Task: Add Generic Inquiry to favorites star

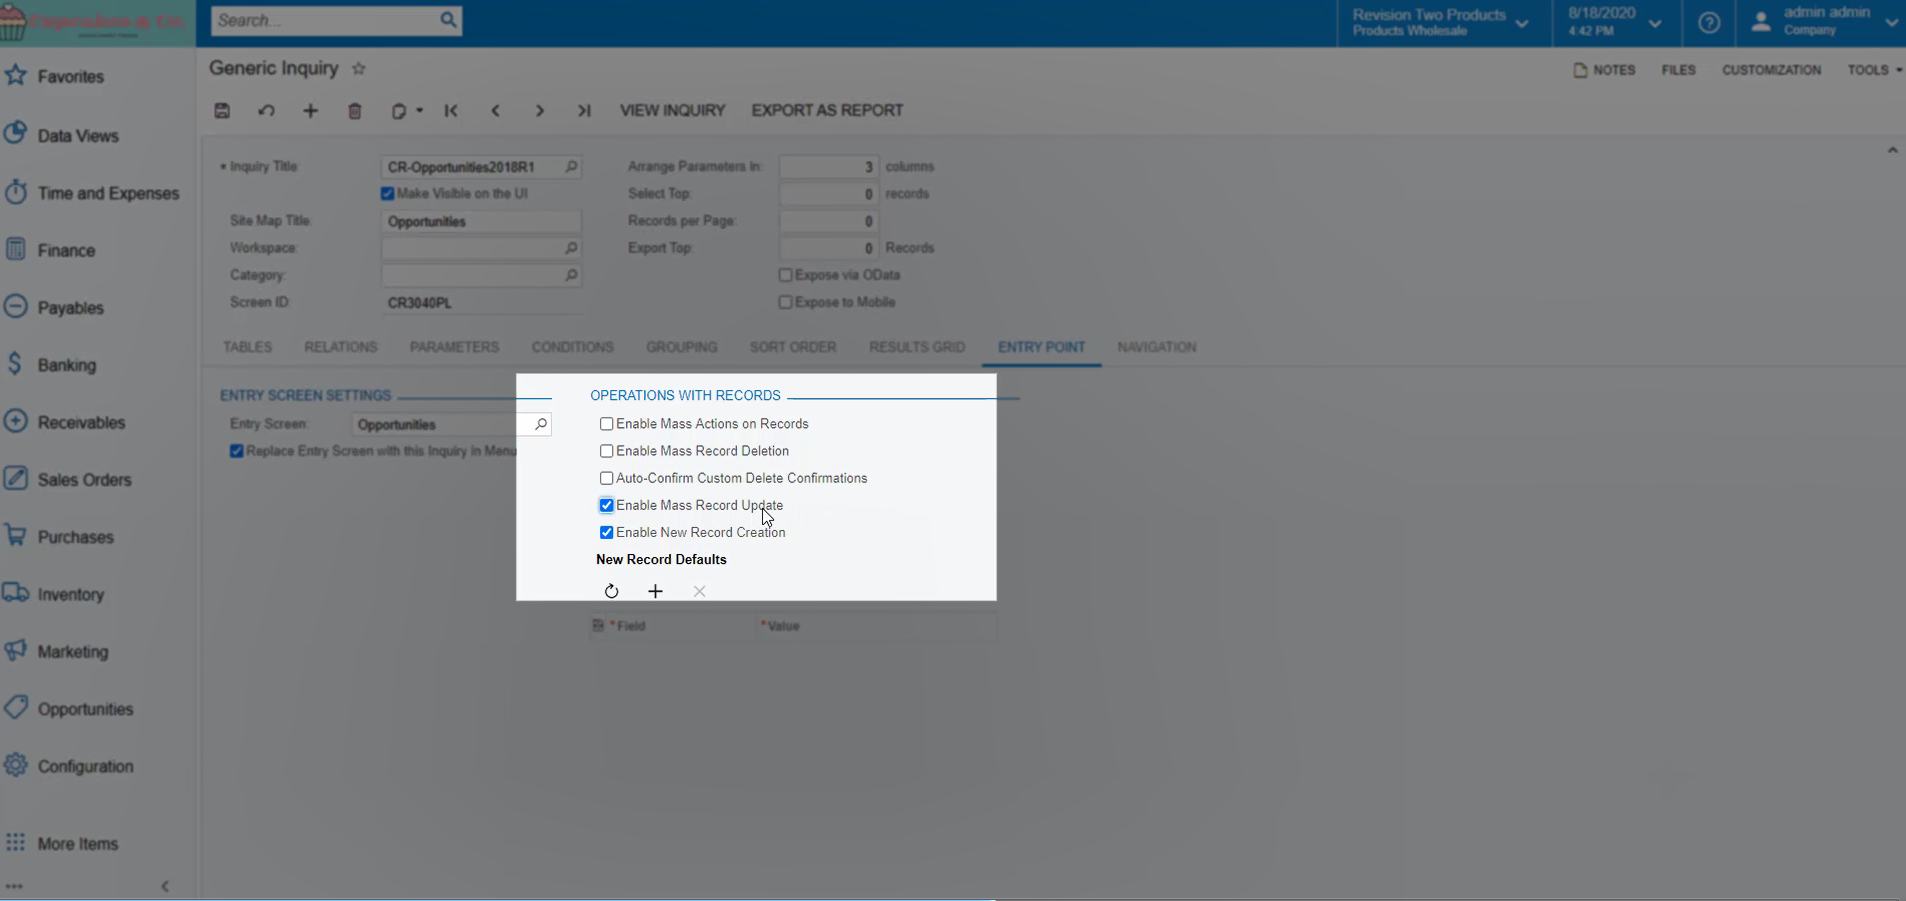Action: [359, 69]
